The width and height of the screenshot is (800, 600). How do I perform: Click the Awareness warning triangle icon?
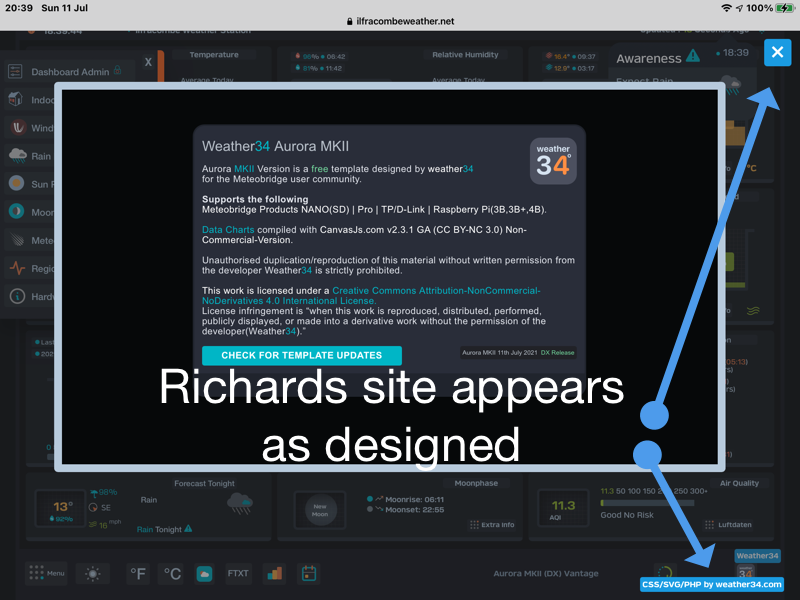pyautogui.click(x=693, y=56)
